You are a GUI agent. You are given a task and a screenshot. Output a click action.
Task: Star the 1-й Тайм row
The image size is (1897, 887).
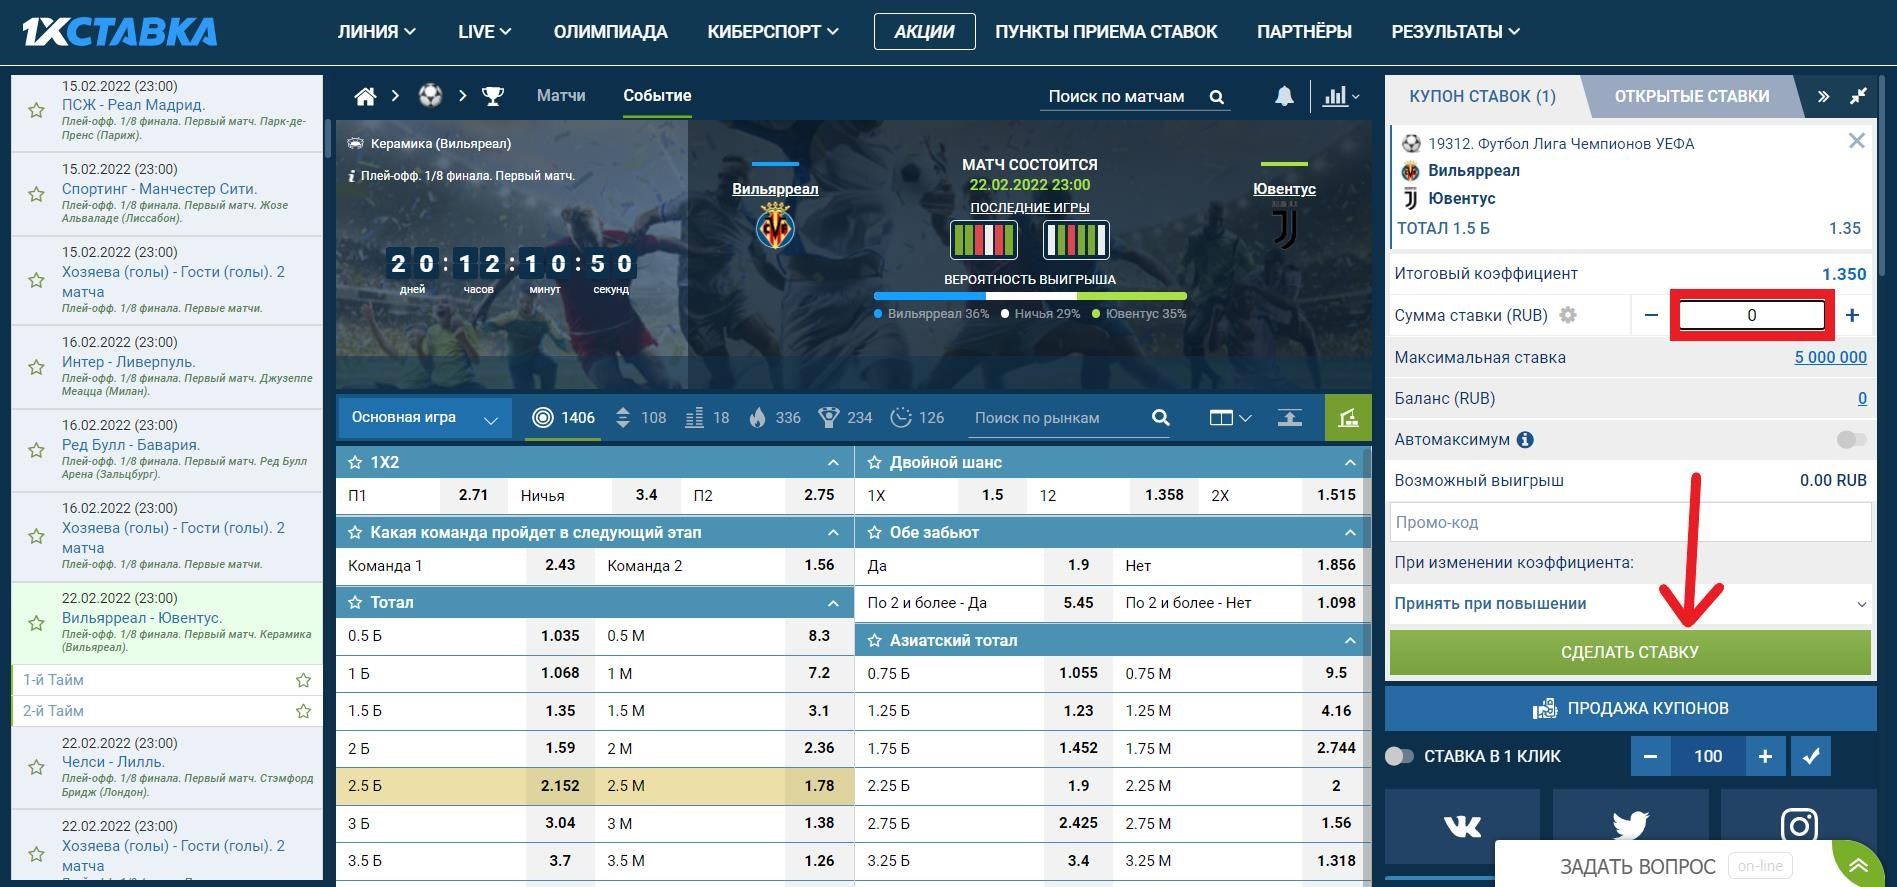pyautogui.click(x=303, y=680)
